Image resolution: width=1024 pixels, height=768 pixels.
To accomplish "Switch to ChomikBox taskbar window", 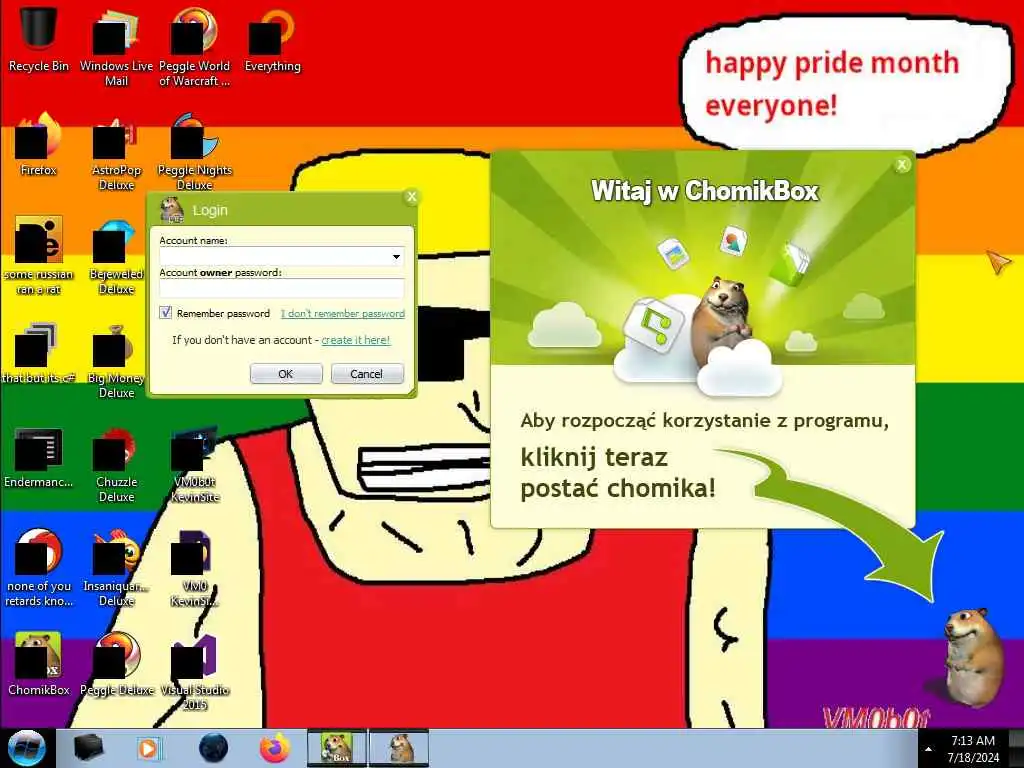I will click(x=337, y=748).
